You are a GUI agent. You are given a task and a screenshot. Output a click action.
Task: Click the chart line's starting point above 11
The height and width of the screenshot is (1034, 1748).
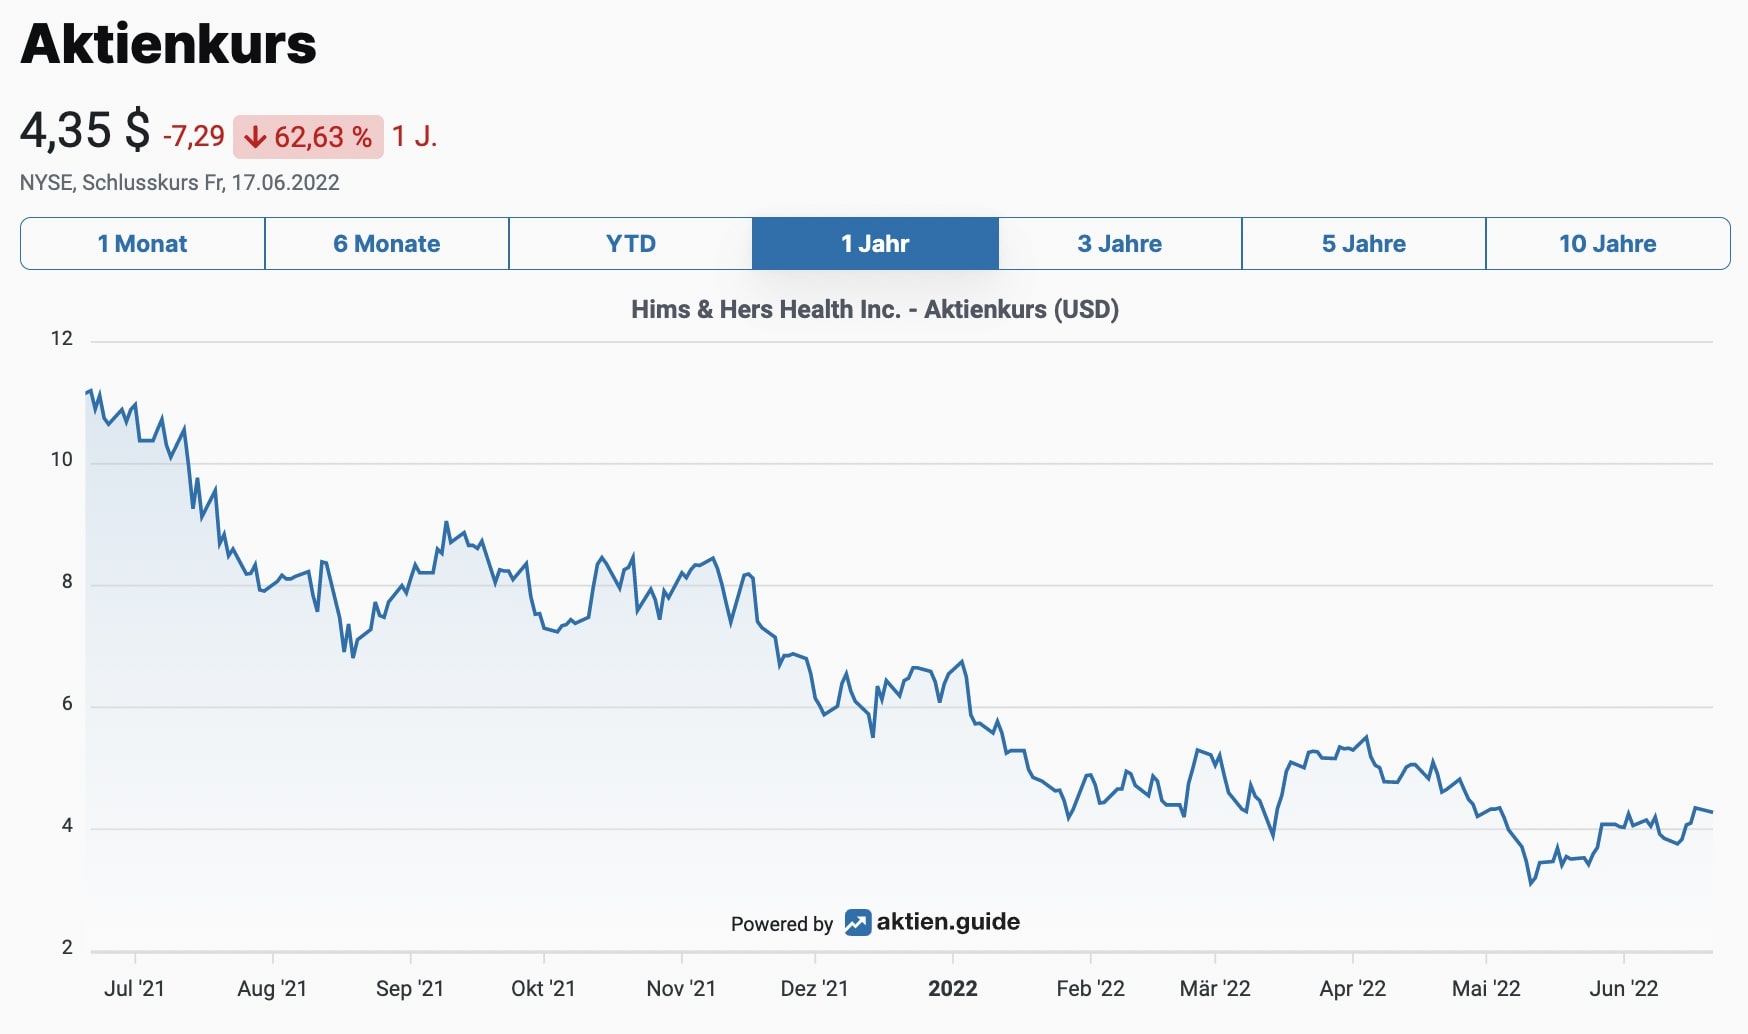click(x=87, y=393)
